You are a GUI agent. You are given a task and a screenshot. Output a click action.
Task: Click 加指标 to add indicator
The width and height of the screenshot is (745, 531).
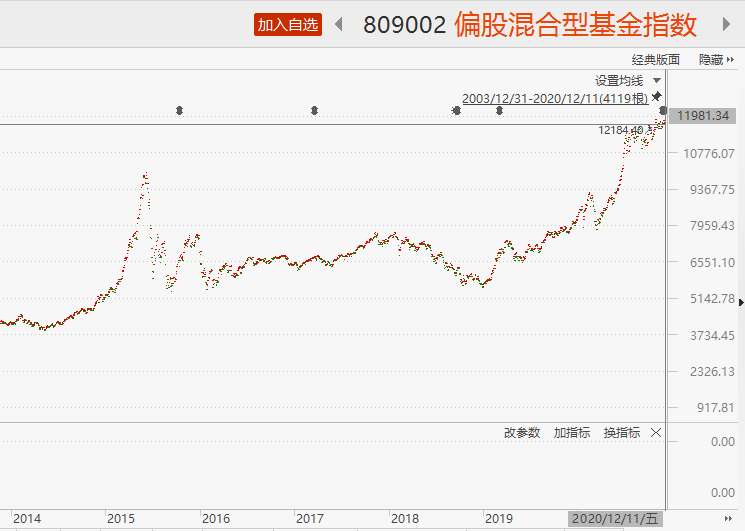click(572, 433)
